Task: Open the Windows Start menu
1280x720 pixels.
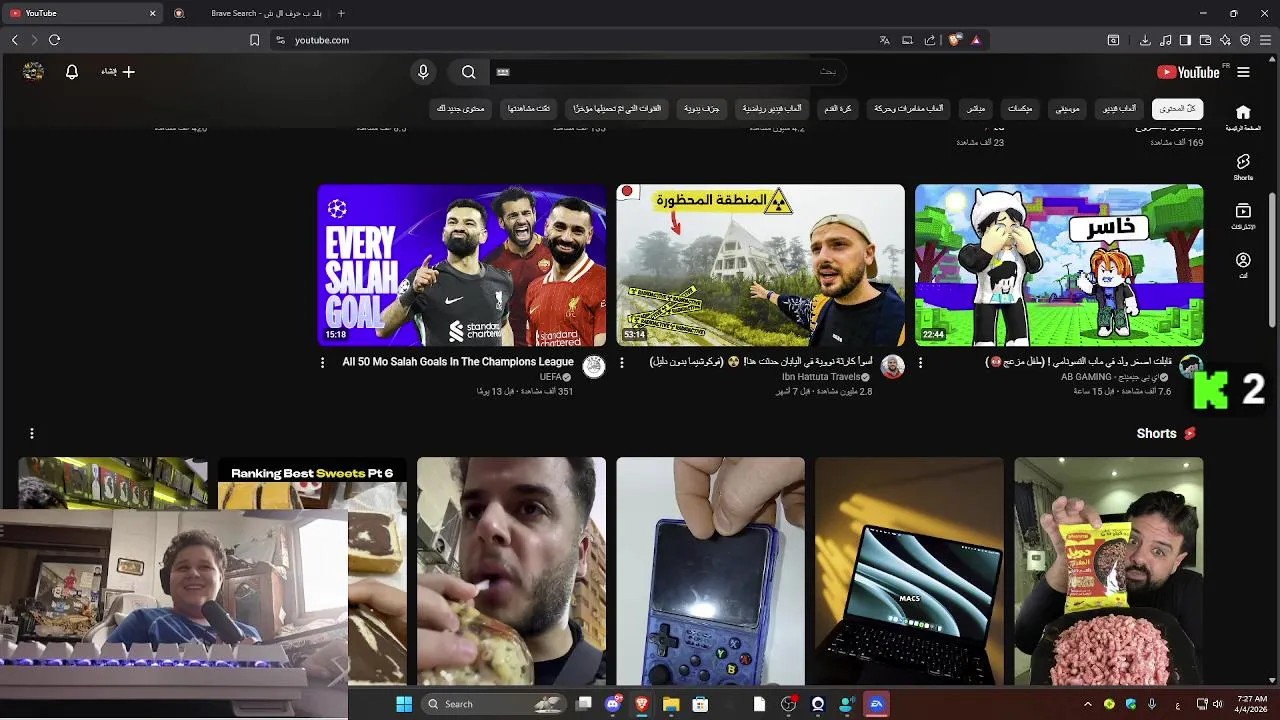Action: click(404, 704)
